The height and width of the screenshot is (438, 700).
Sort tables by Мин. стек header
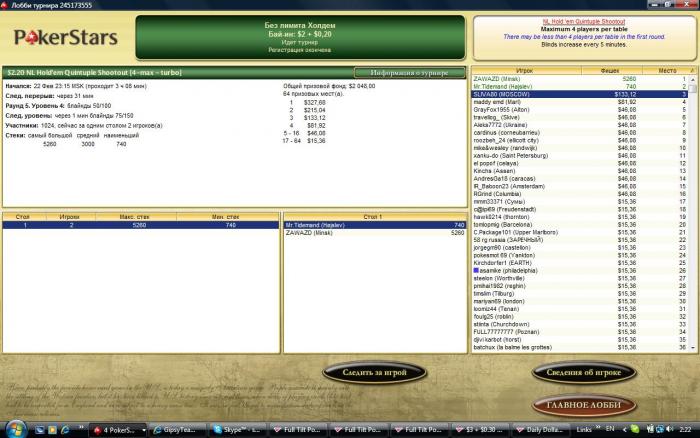point(226,217)
